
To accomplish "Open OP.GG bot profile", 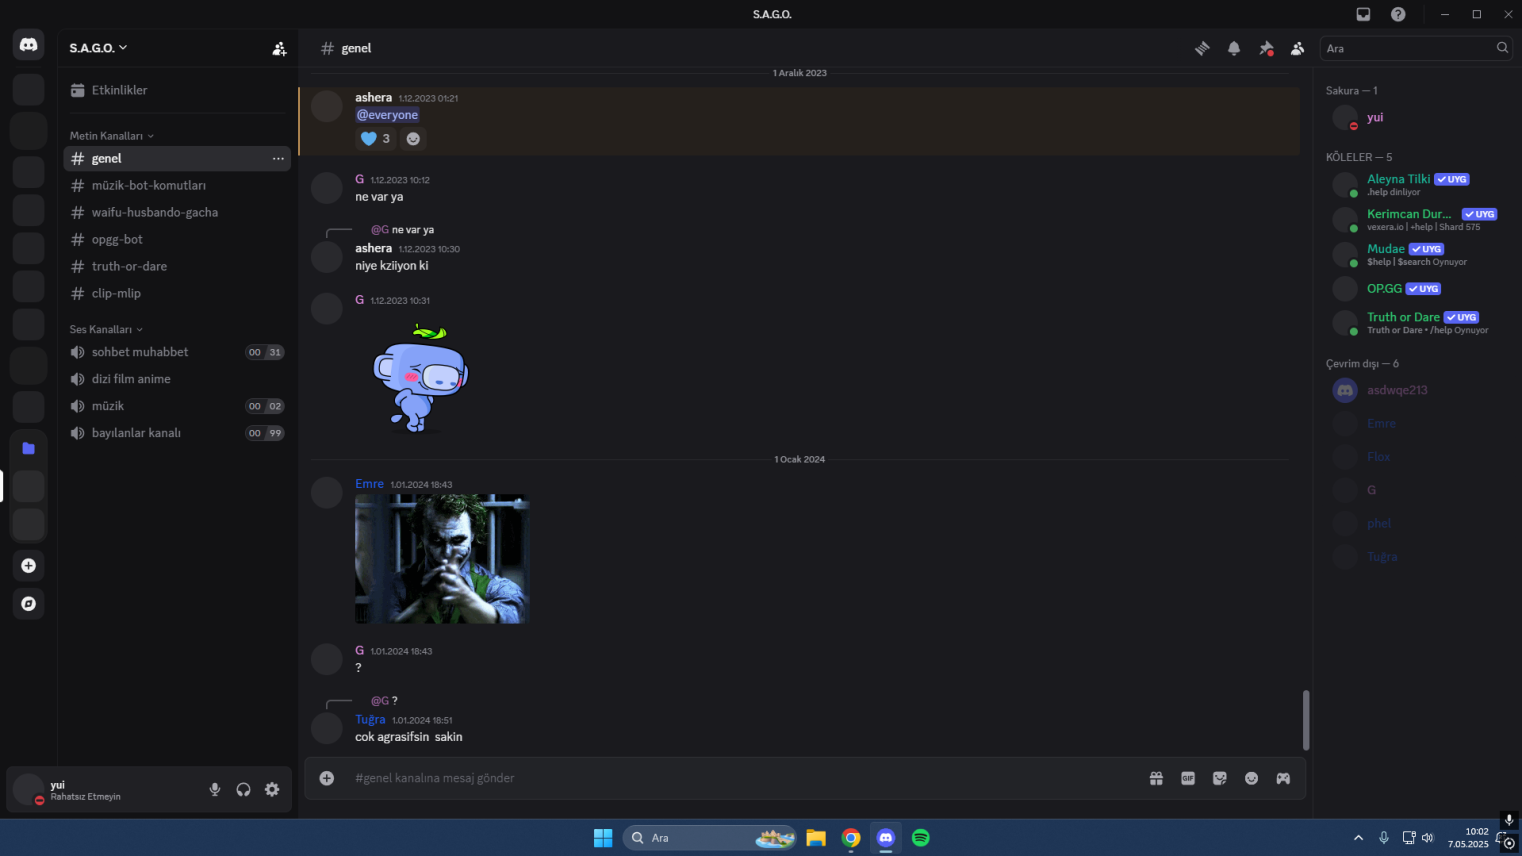I will [x=1416, y=289].
